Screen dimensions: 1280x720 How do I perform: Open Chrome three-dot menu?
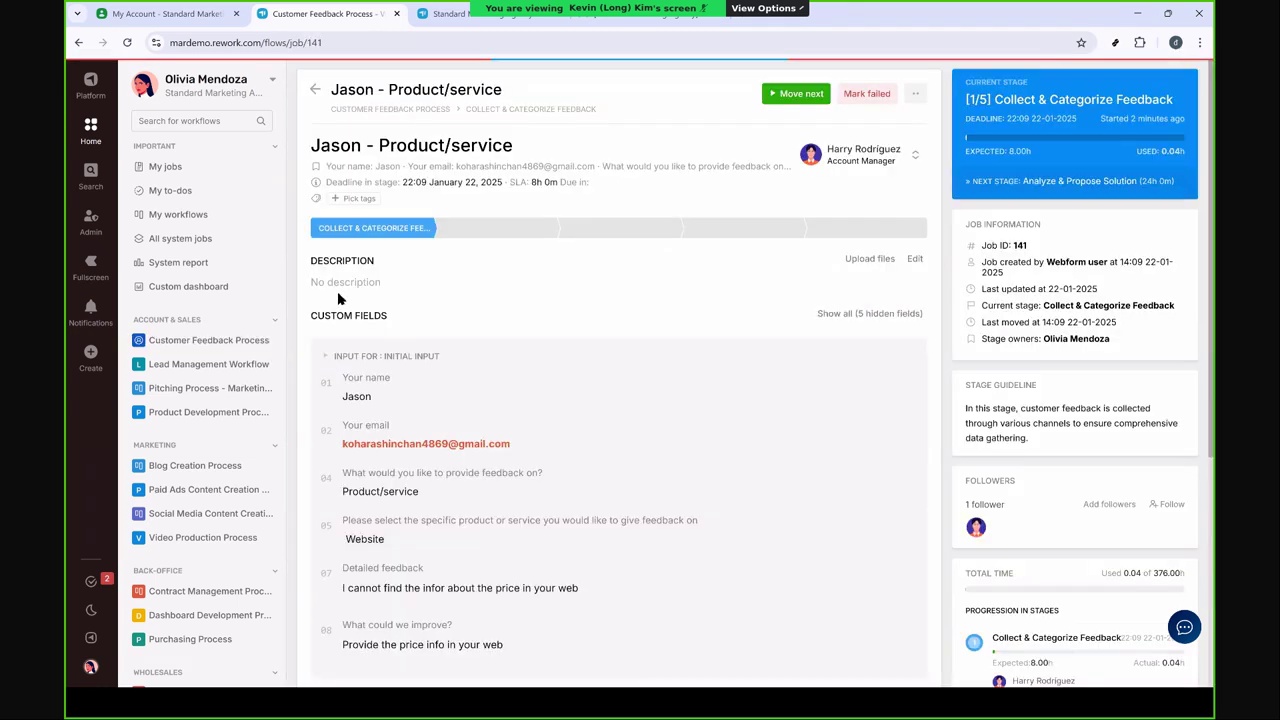[1199, 43]
